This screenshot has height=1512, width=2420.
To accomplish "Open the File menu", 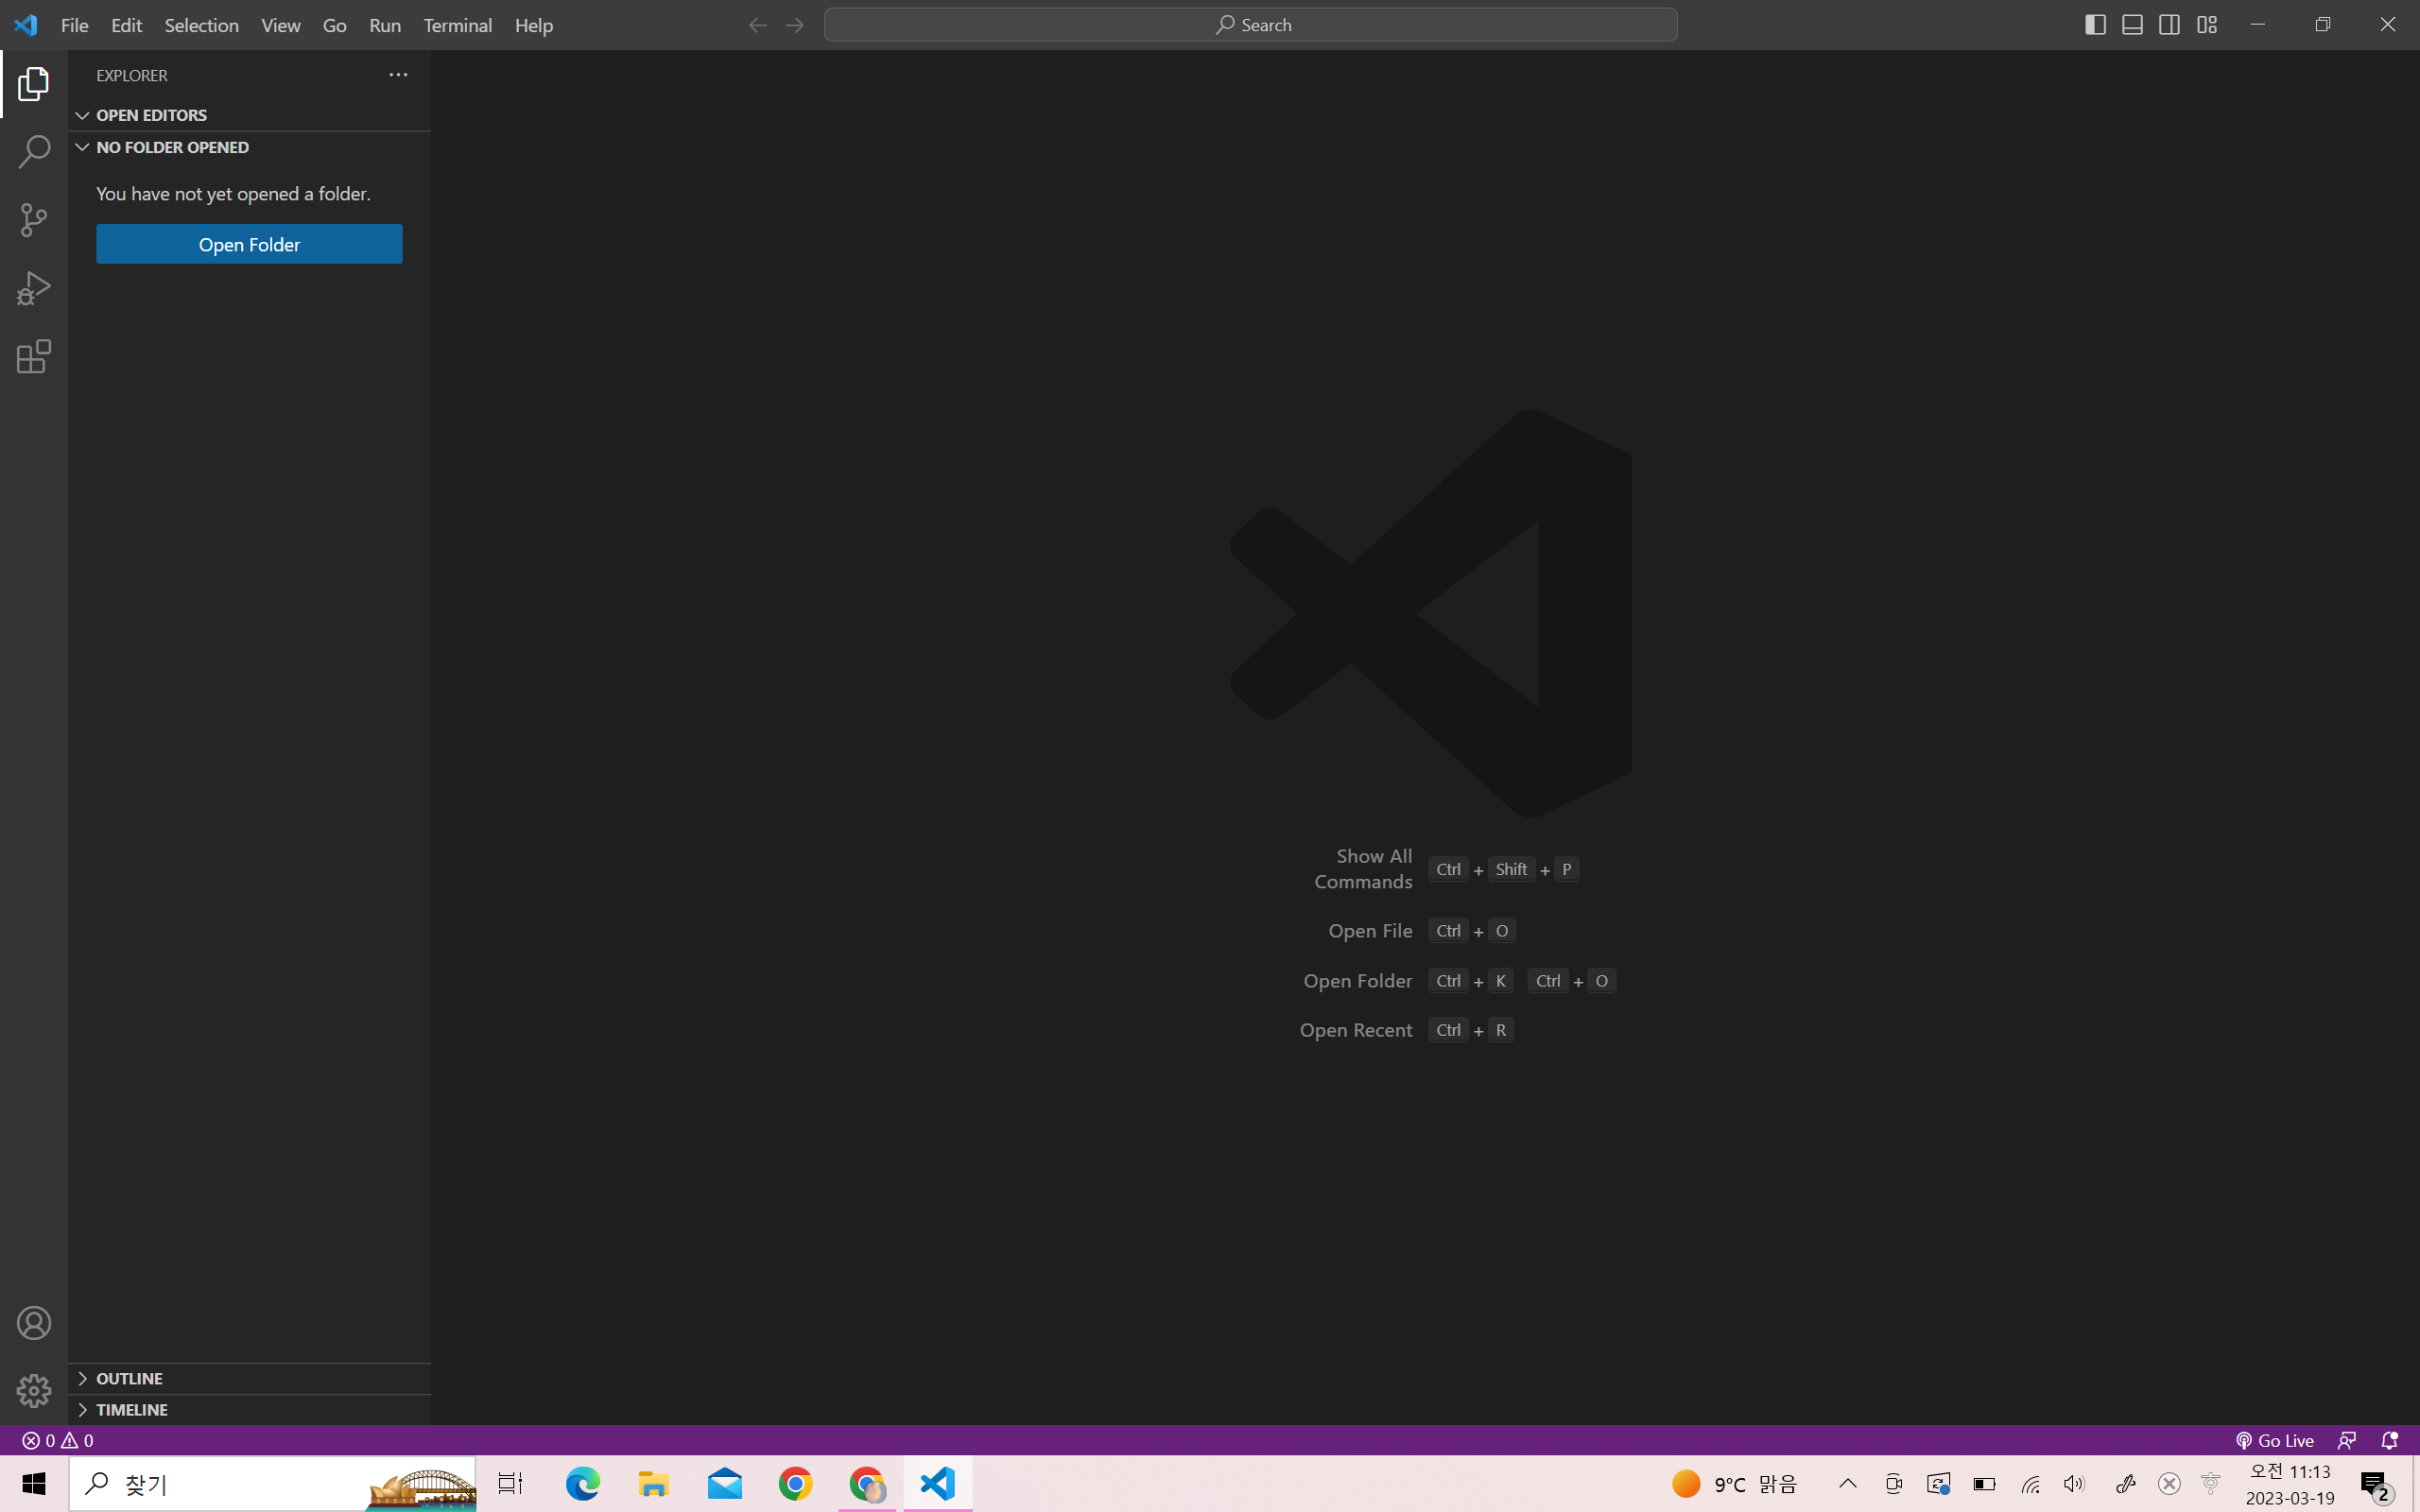I will point(75,25).
